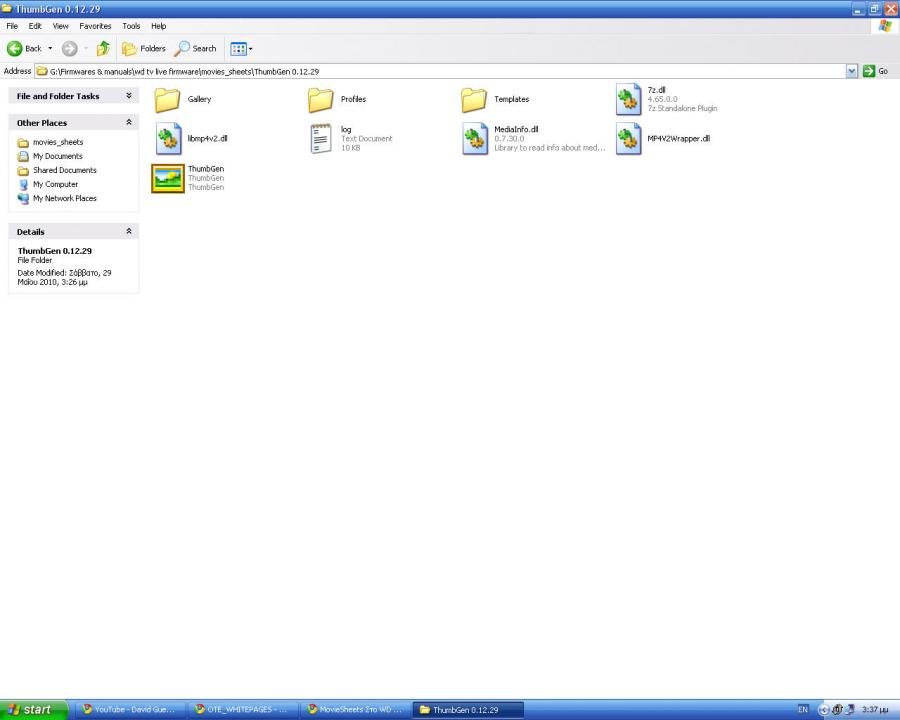Switch to YouTube taskbar window

(131, 710)
